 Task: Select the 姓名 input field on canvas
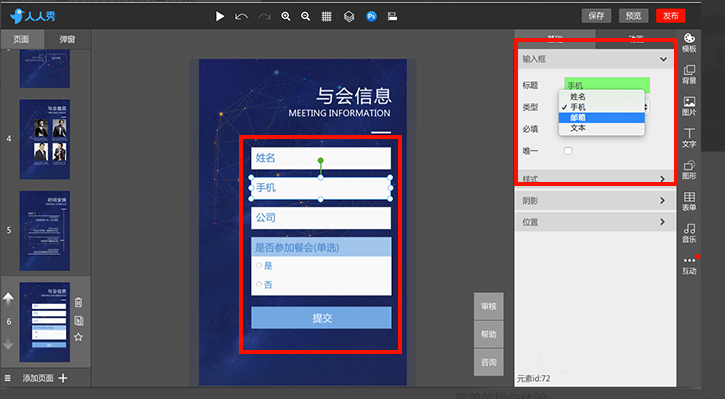[x=321, y=158]
